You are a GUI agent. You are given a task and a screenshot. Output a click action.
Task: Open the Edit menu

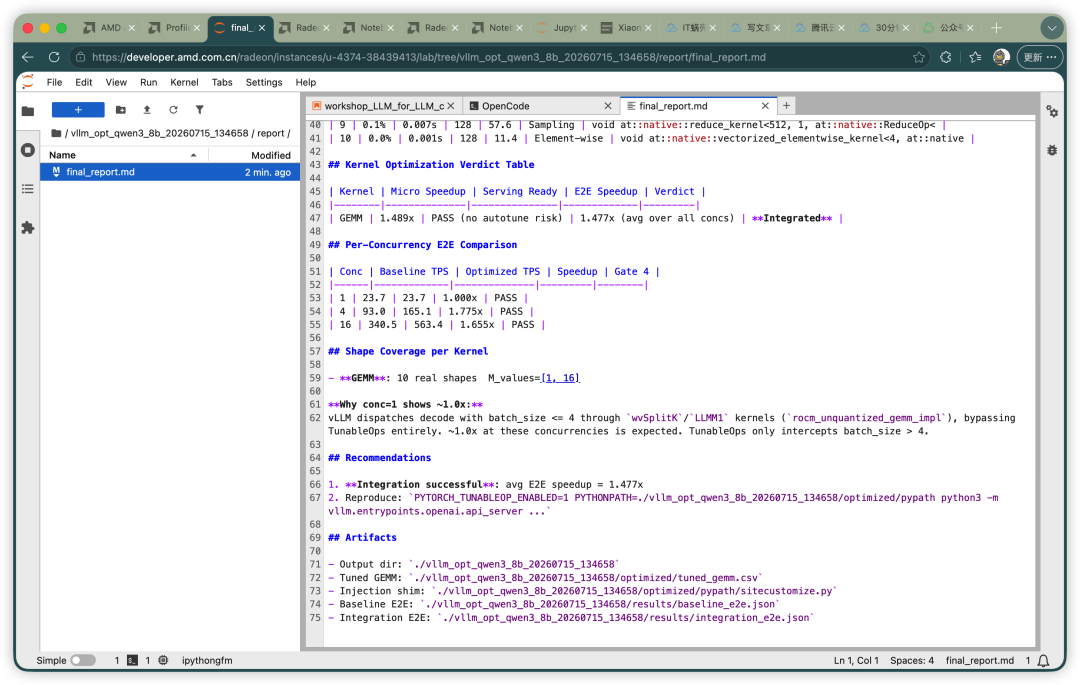pos(84,82)
